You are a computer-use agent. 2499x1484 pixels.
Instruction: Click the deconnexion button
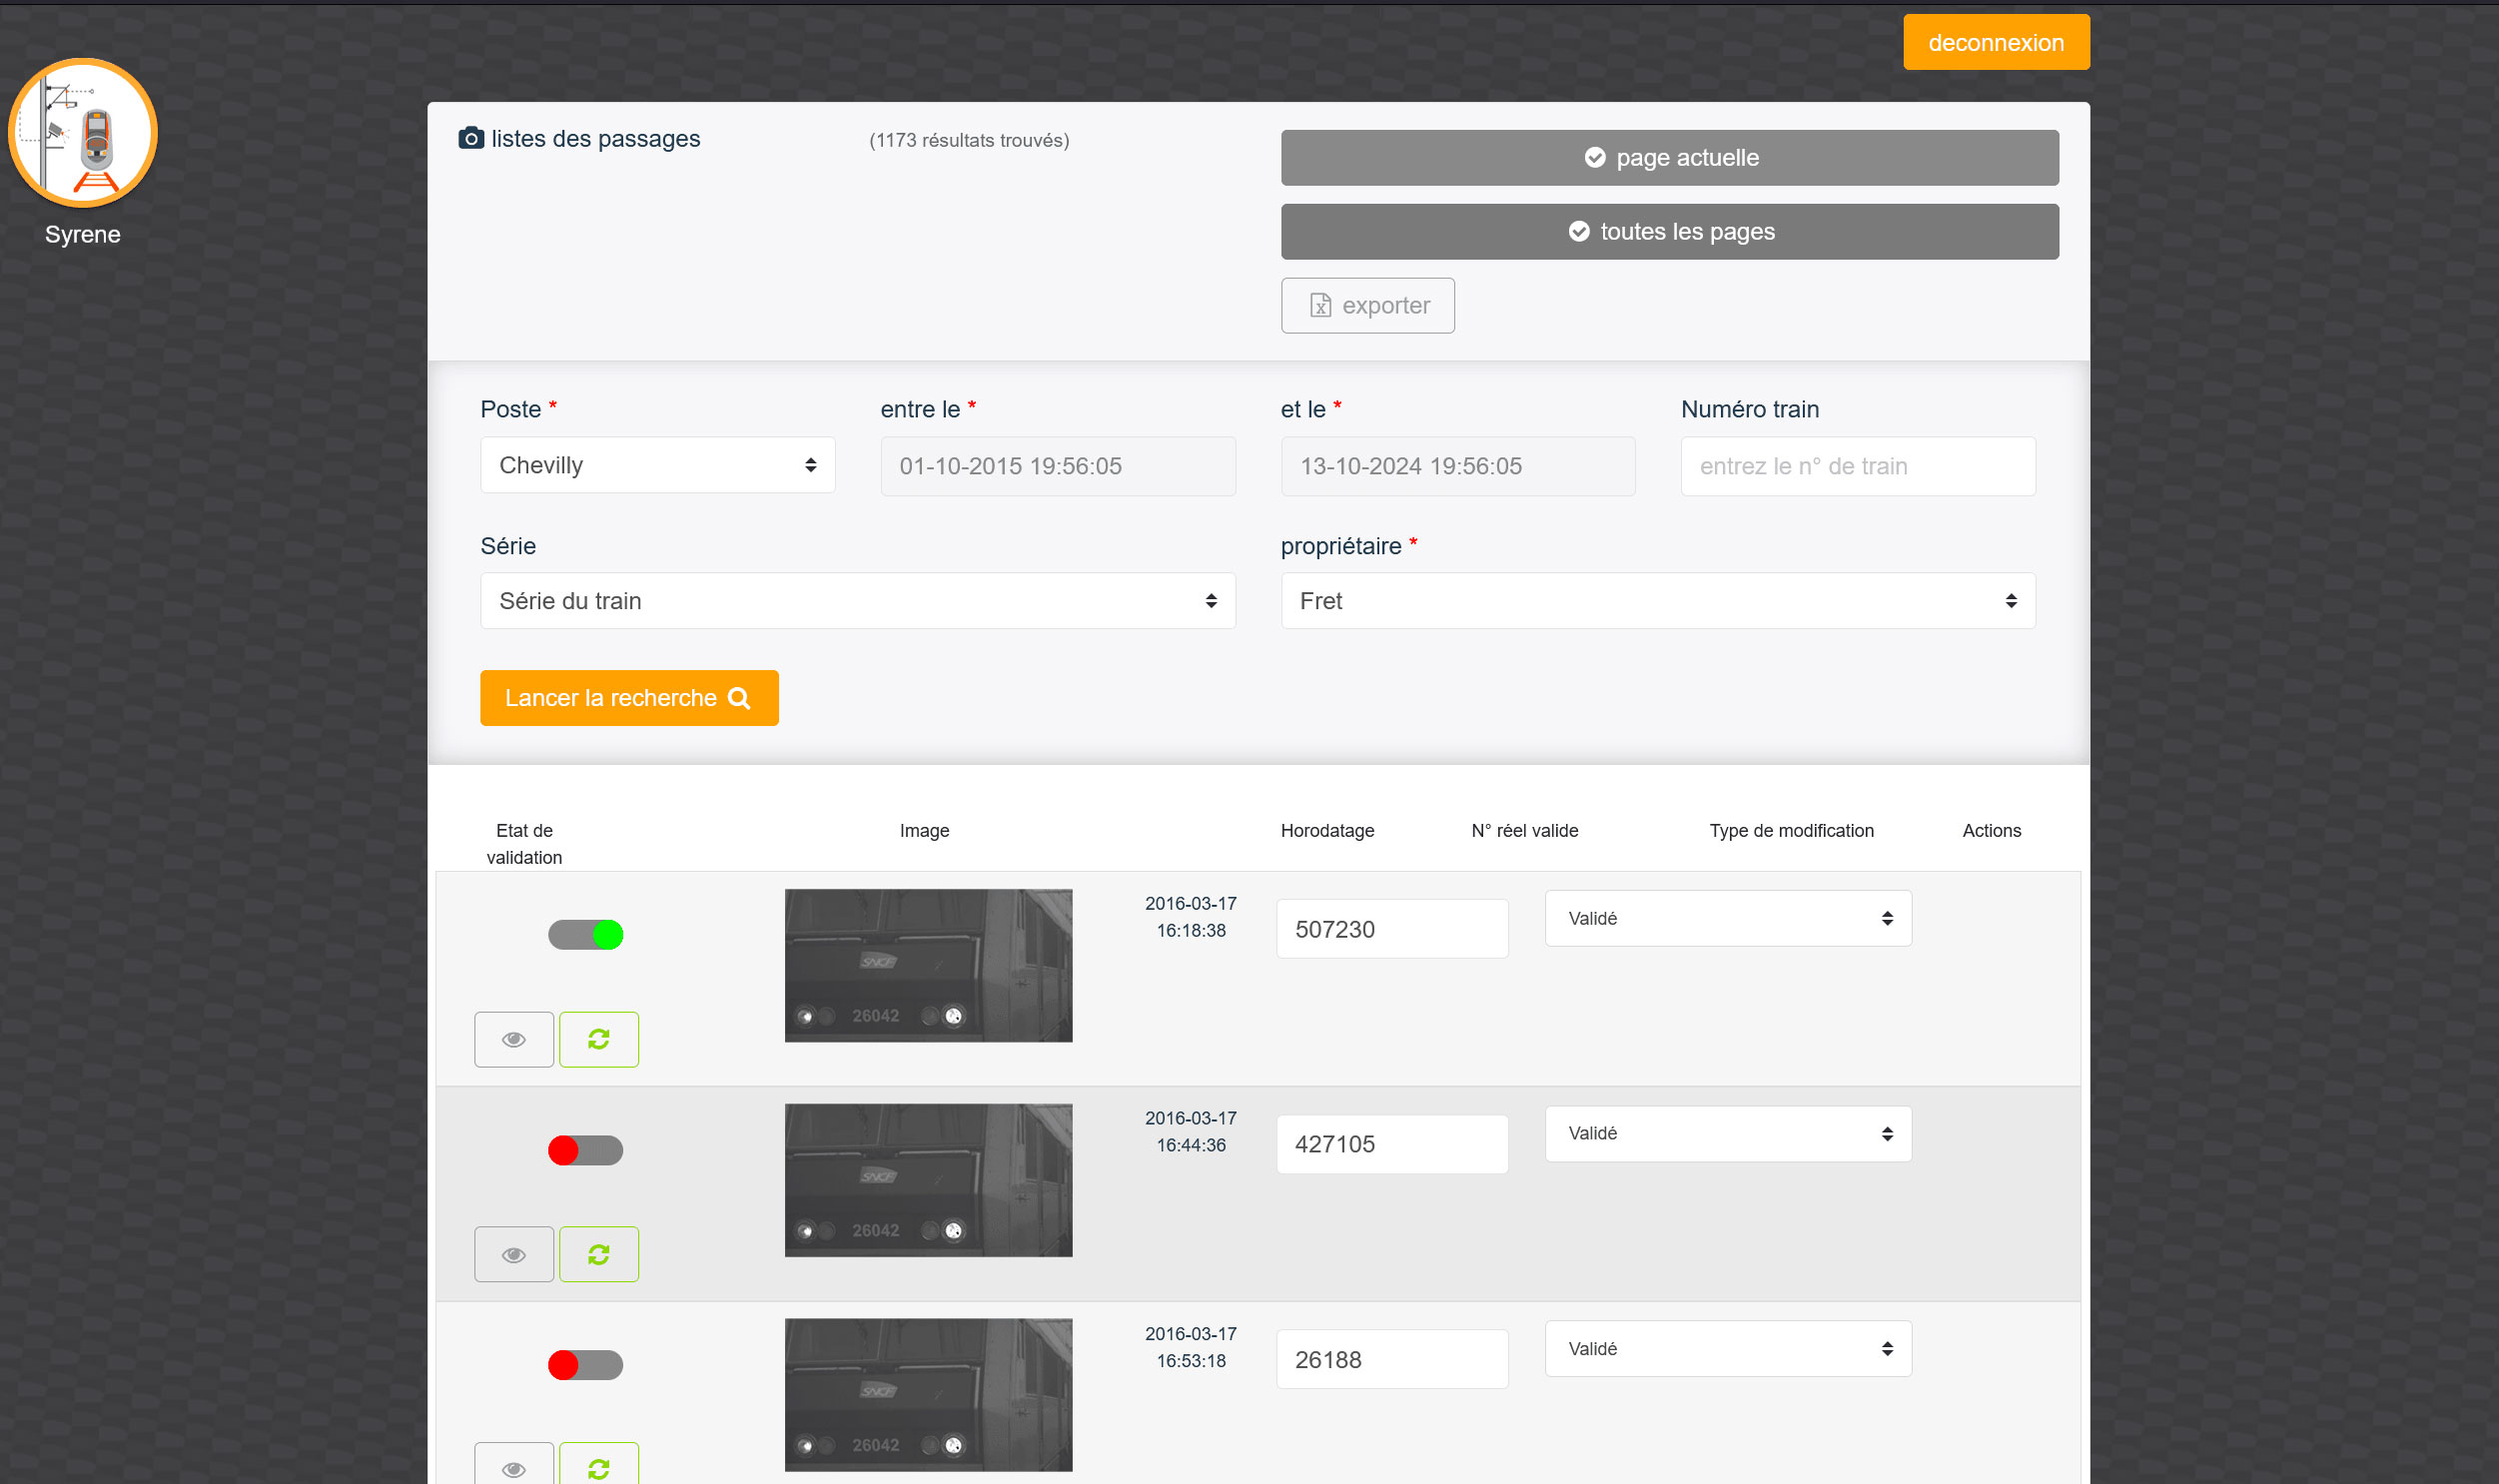pos(1995,43)
